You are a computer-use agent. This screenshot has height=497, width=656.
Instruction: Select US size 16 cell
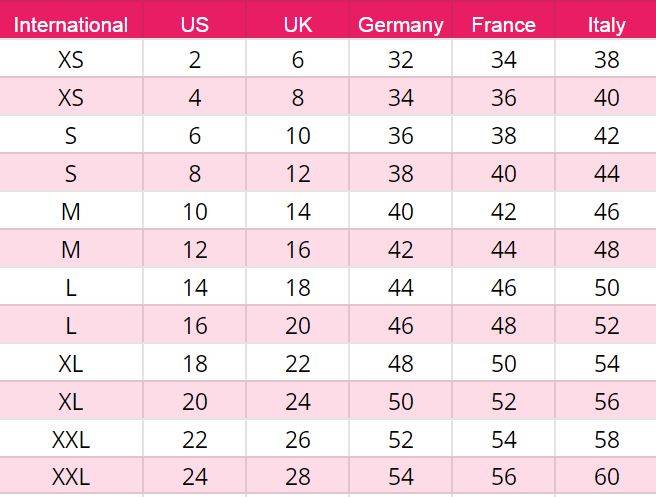pyautogui.click(x=195, y=325)
